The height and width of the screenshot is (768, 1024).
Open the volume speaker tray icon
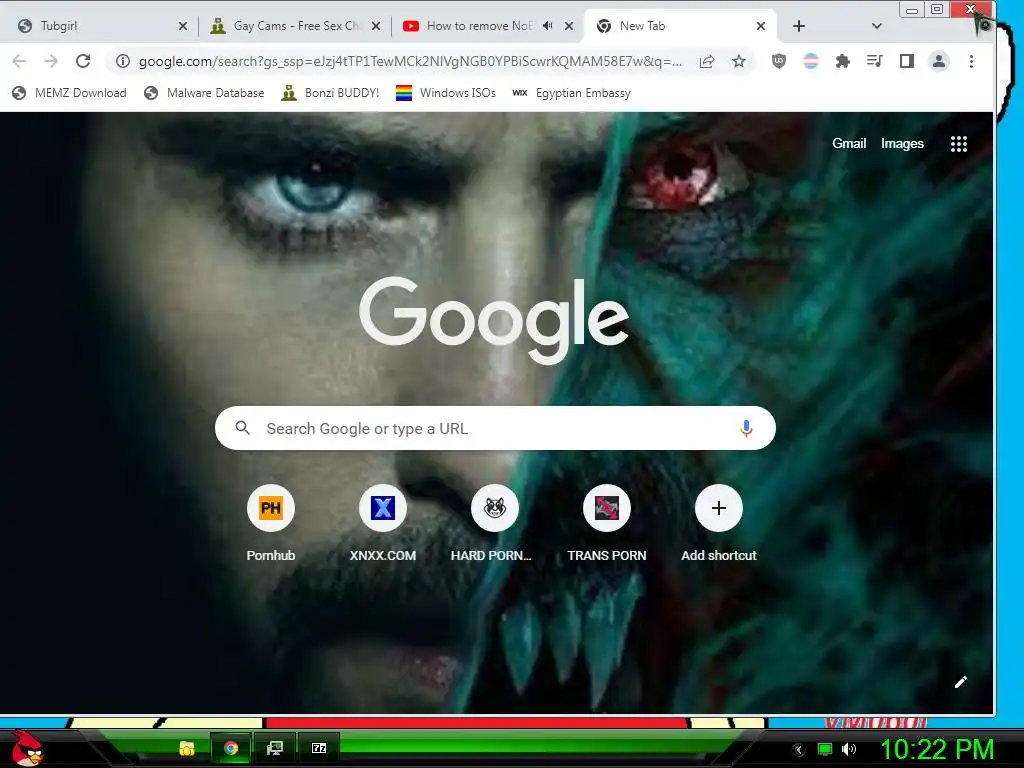849,749
